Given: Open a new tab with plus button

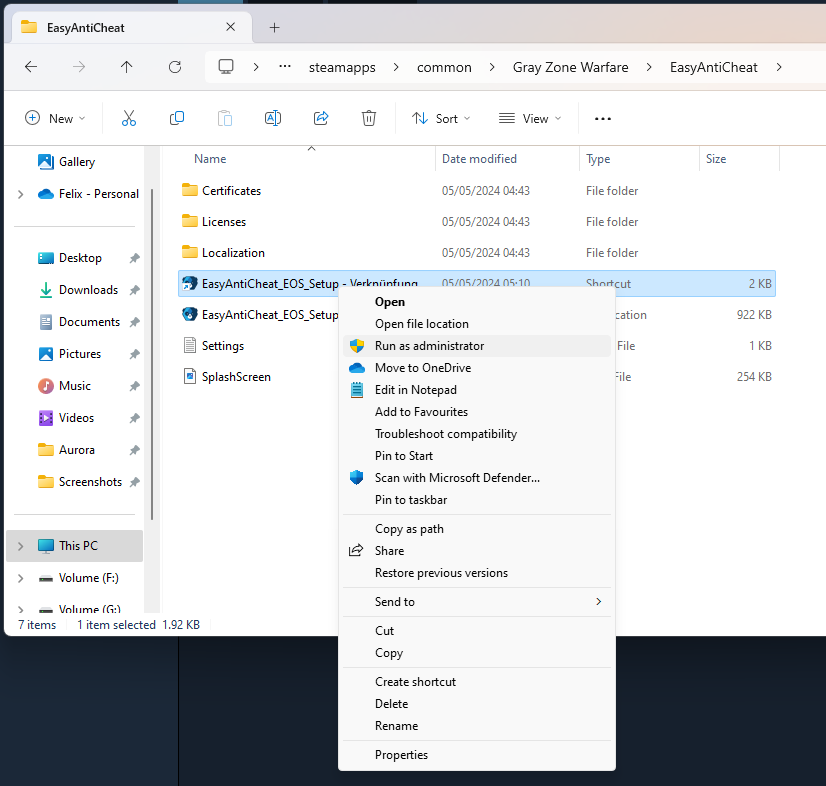Looking at the screenshot, I should point(274,27).
